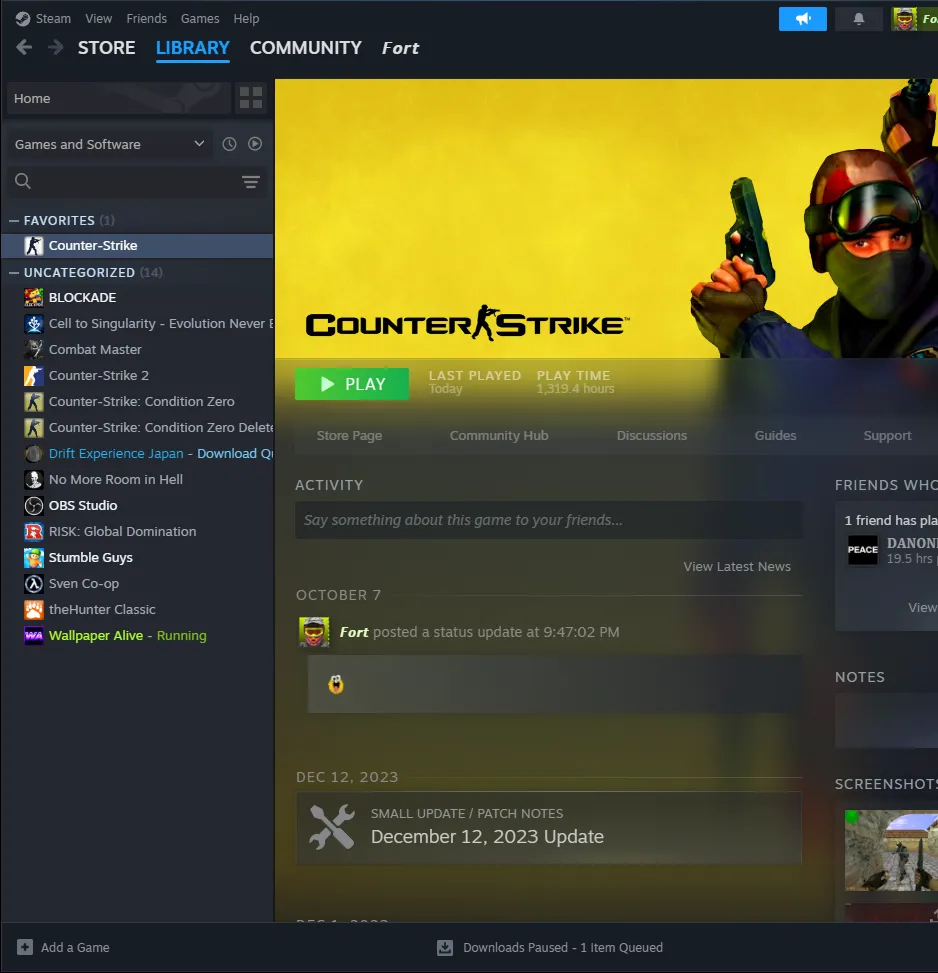Click the Steam logo icon in menu bar
The image size is (938, 973).
tap(22, 19)
